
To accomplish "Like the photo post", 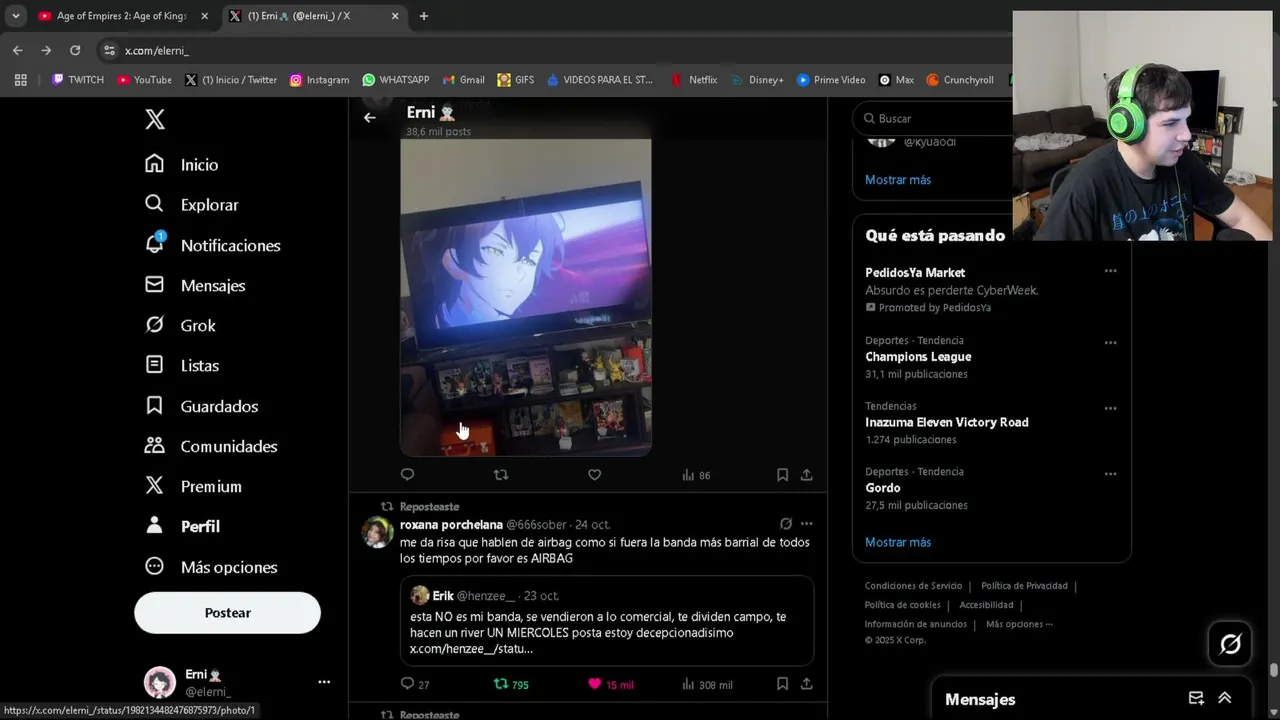I will (594, 475).
